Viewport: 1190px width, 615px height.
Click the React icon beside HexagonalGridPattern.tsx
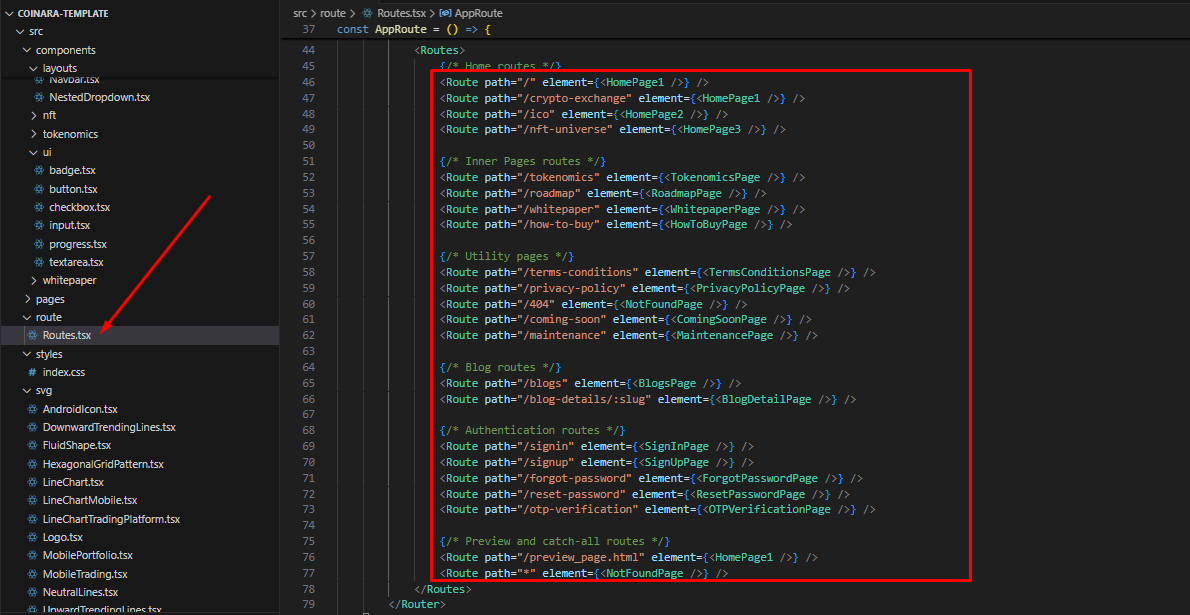pos(32,464)
